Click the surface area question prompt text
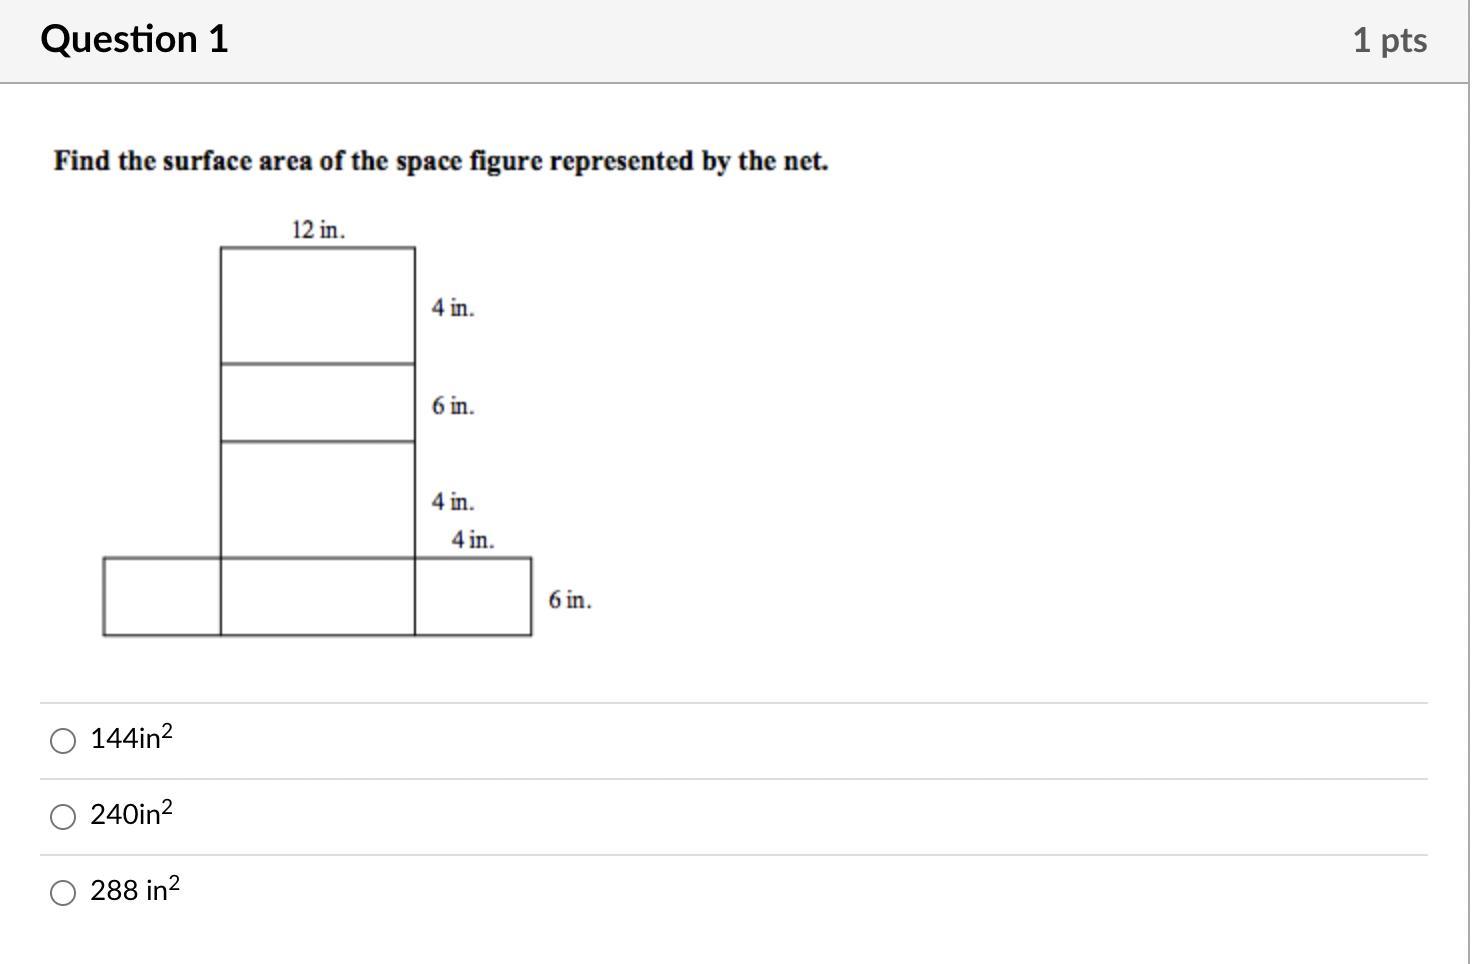 441,161
